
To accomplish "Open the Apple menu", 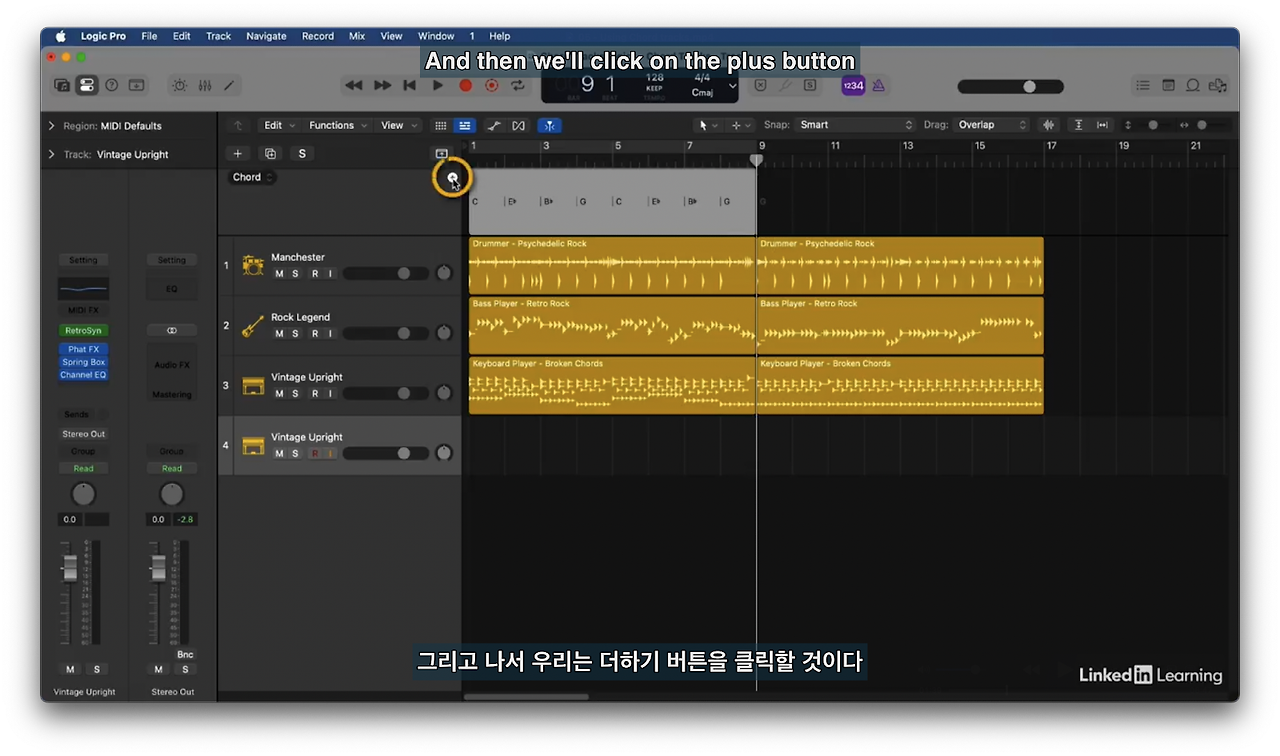I will coord(60,36).
